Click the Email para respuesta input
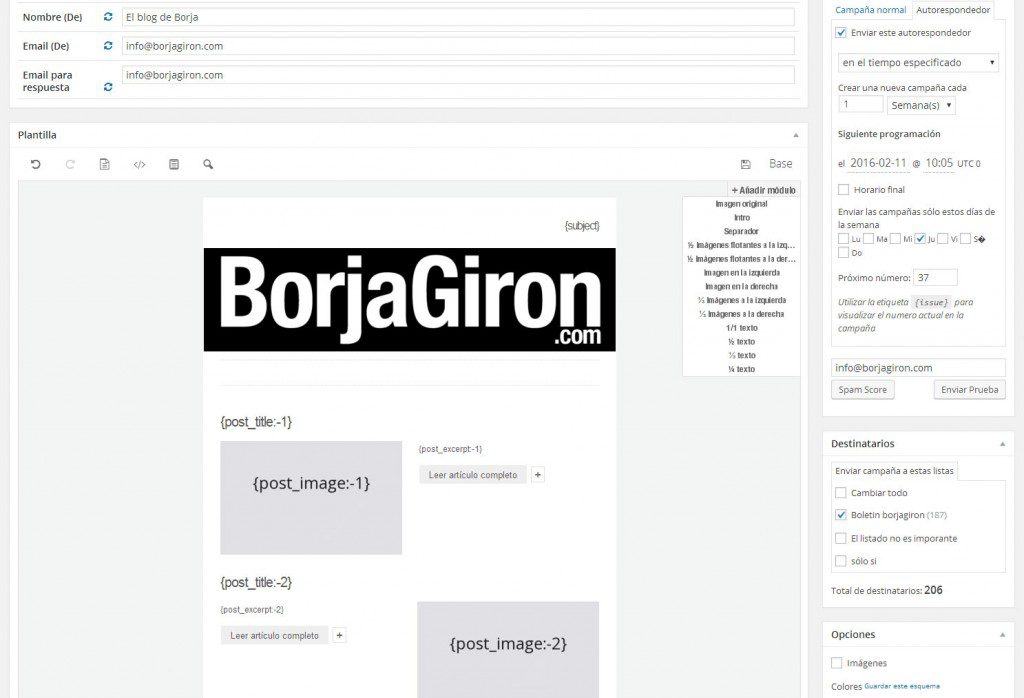Screen dimensions: 1024x698 click(x=458, y=75)
